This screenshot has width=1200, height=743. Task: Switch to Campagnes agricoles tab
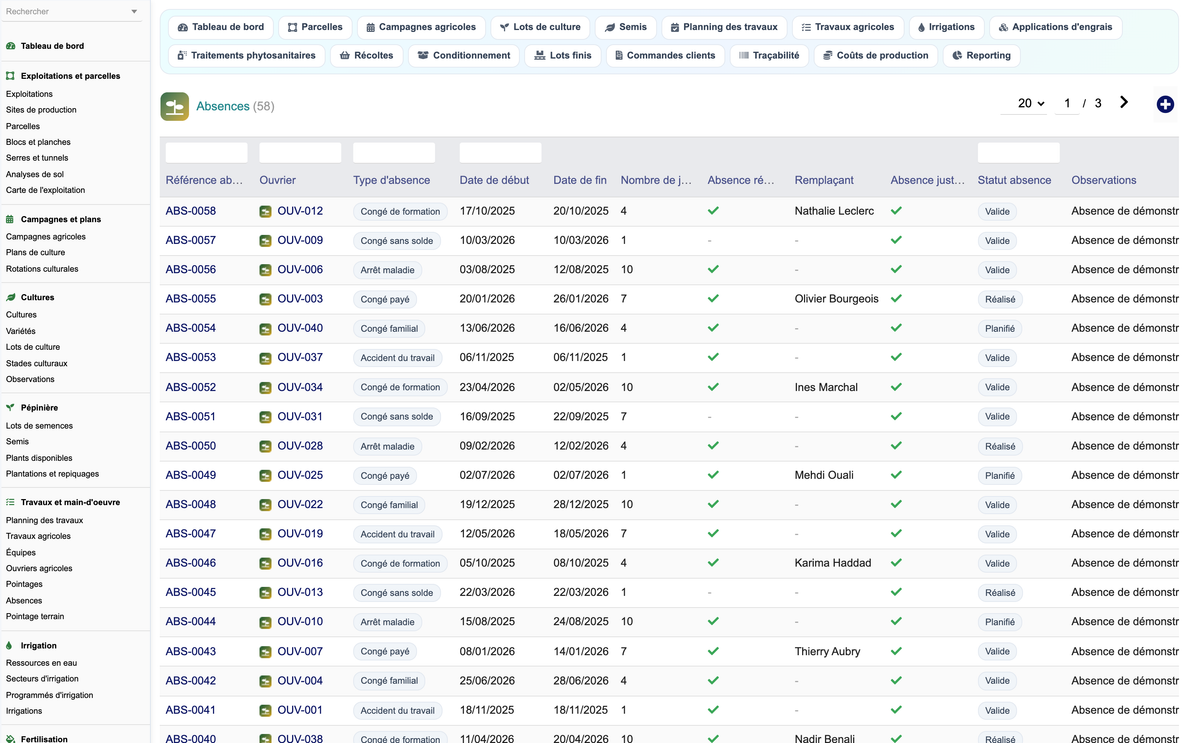(421, 27)
